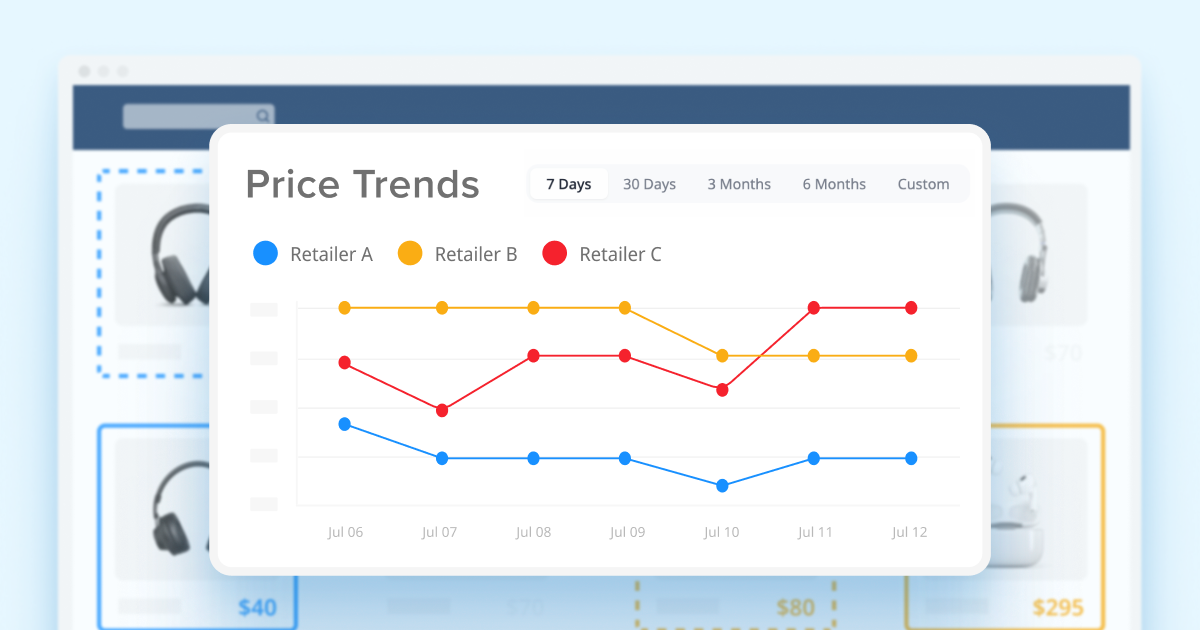Click Retailer B data point on Jul 06
The width and height of the screenshot is (1200, 630).
tap(345, 308)
